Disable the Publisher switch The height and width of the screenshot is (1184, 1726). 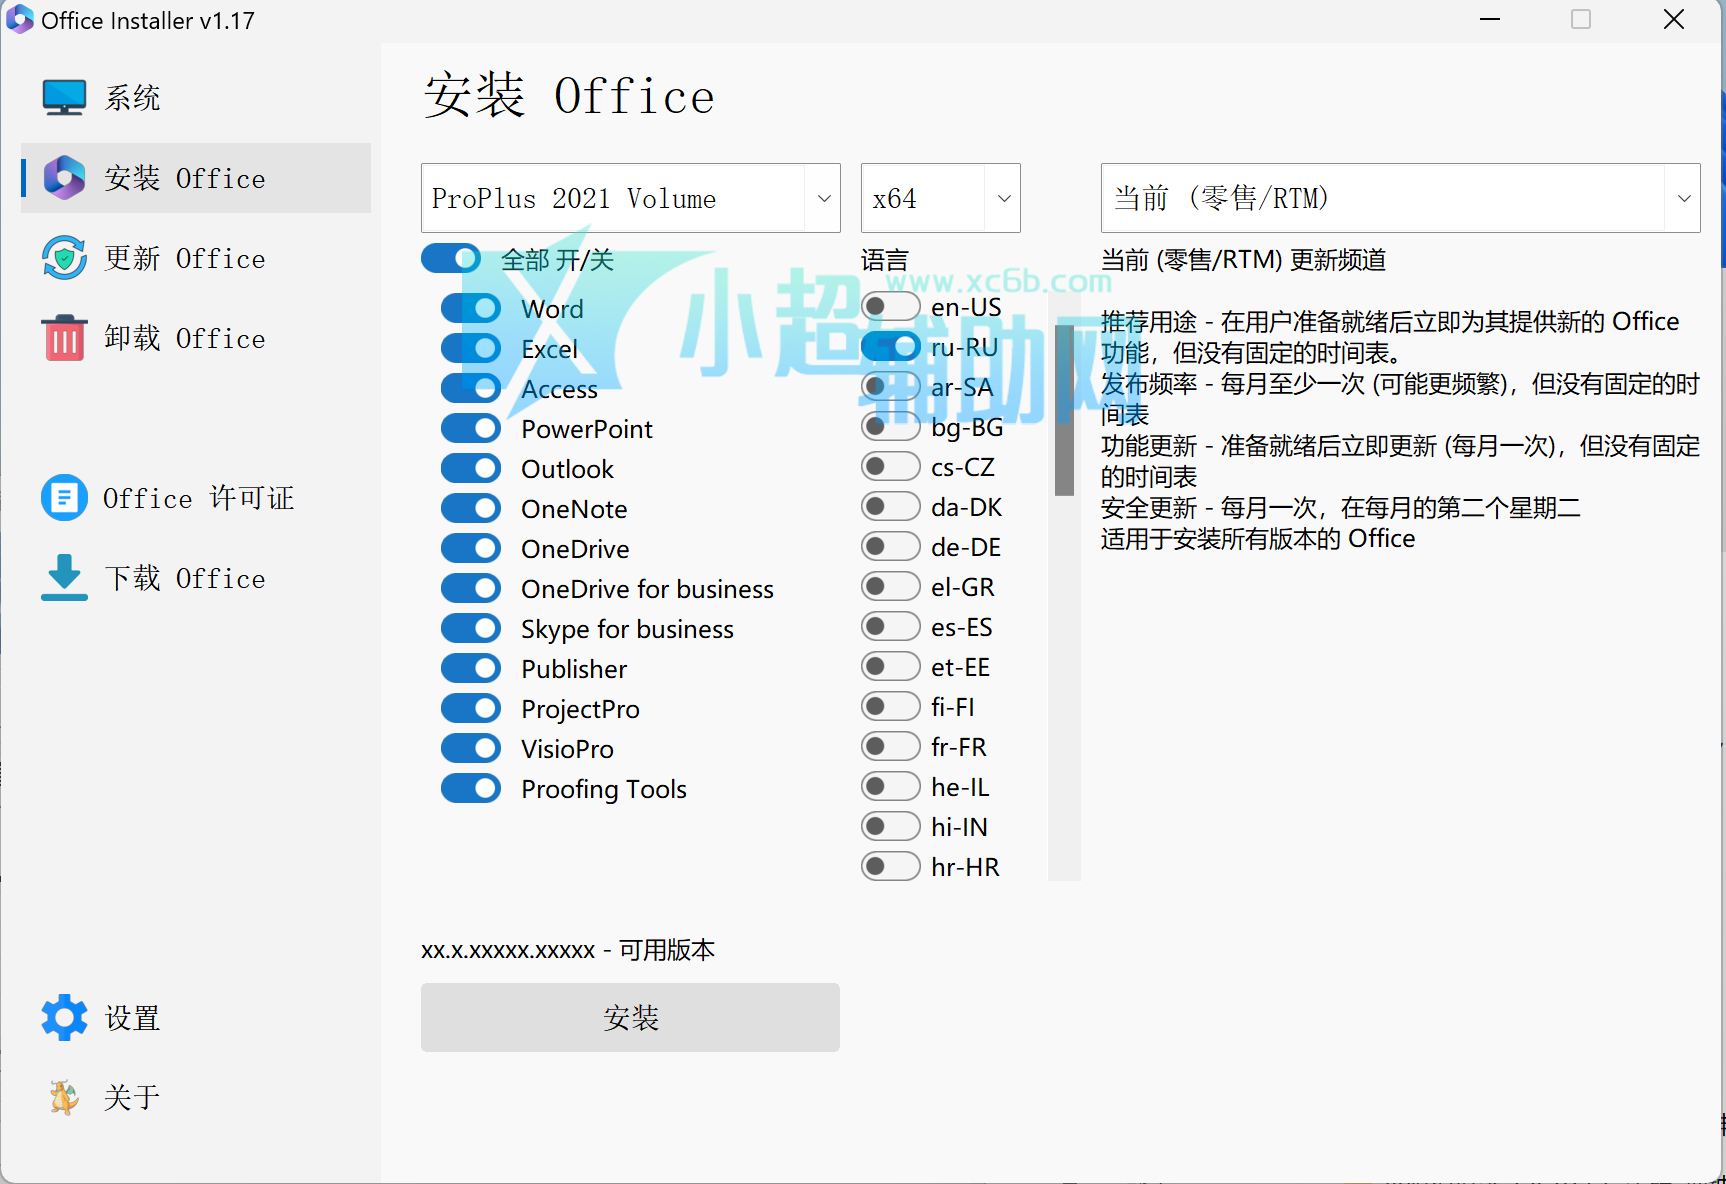coord(471,668)
